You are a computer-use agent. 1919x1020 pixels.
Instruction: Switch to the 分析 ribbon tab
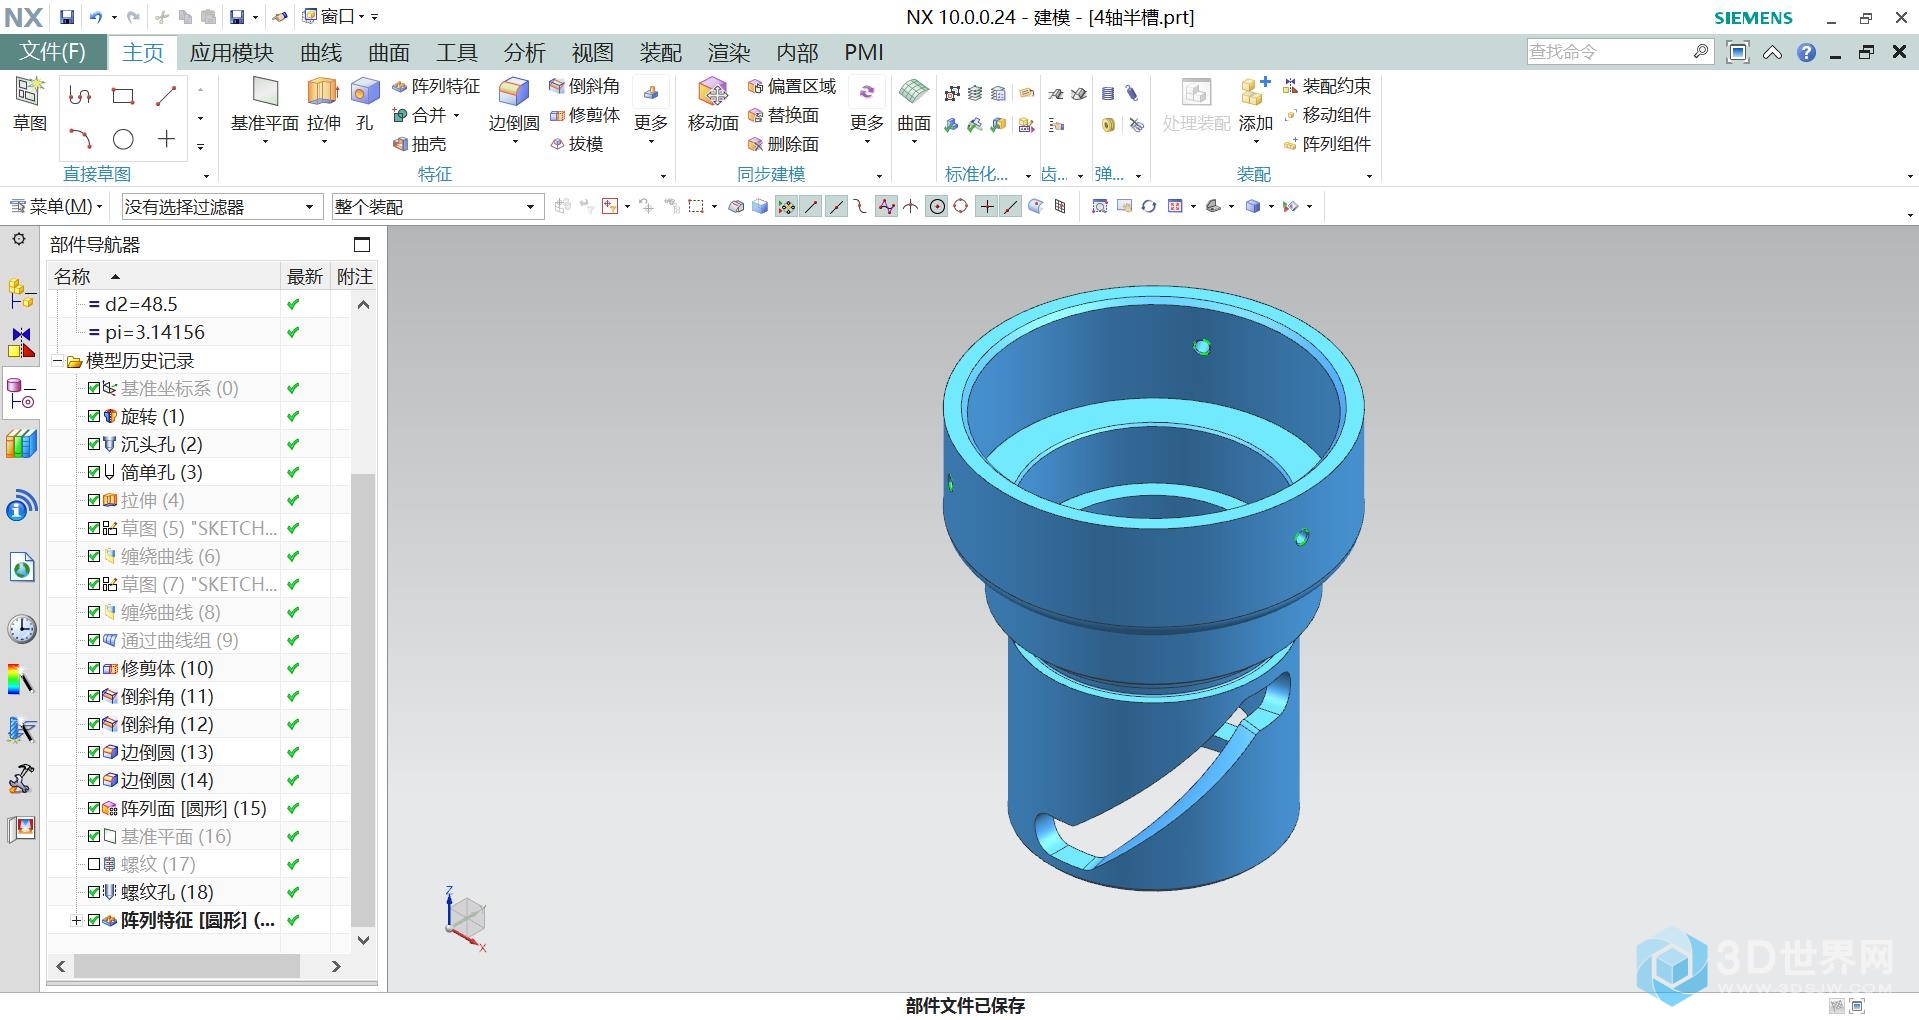pyautogui.click(x=524, y=53)
